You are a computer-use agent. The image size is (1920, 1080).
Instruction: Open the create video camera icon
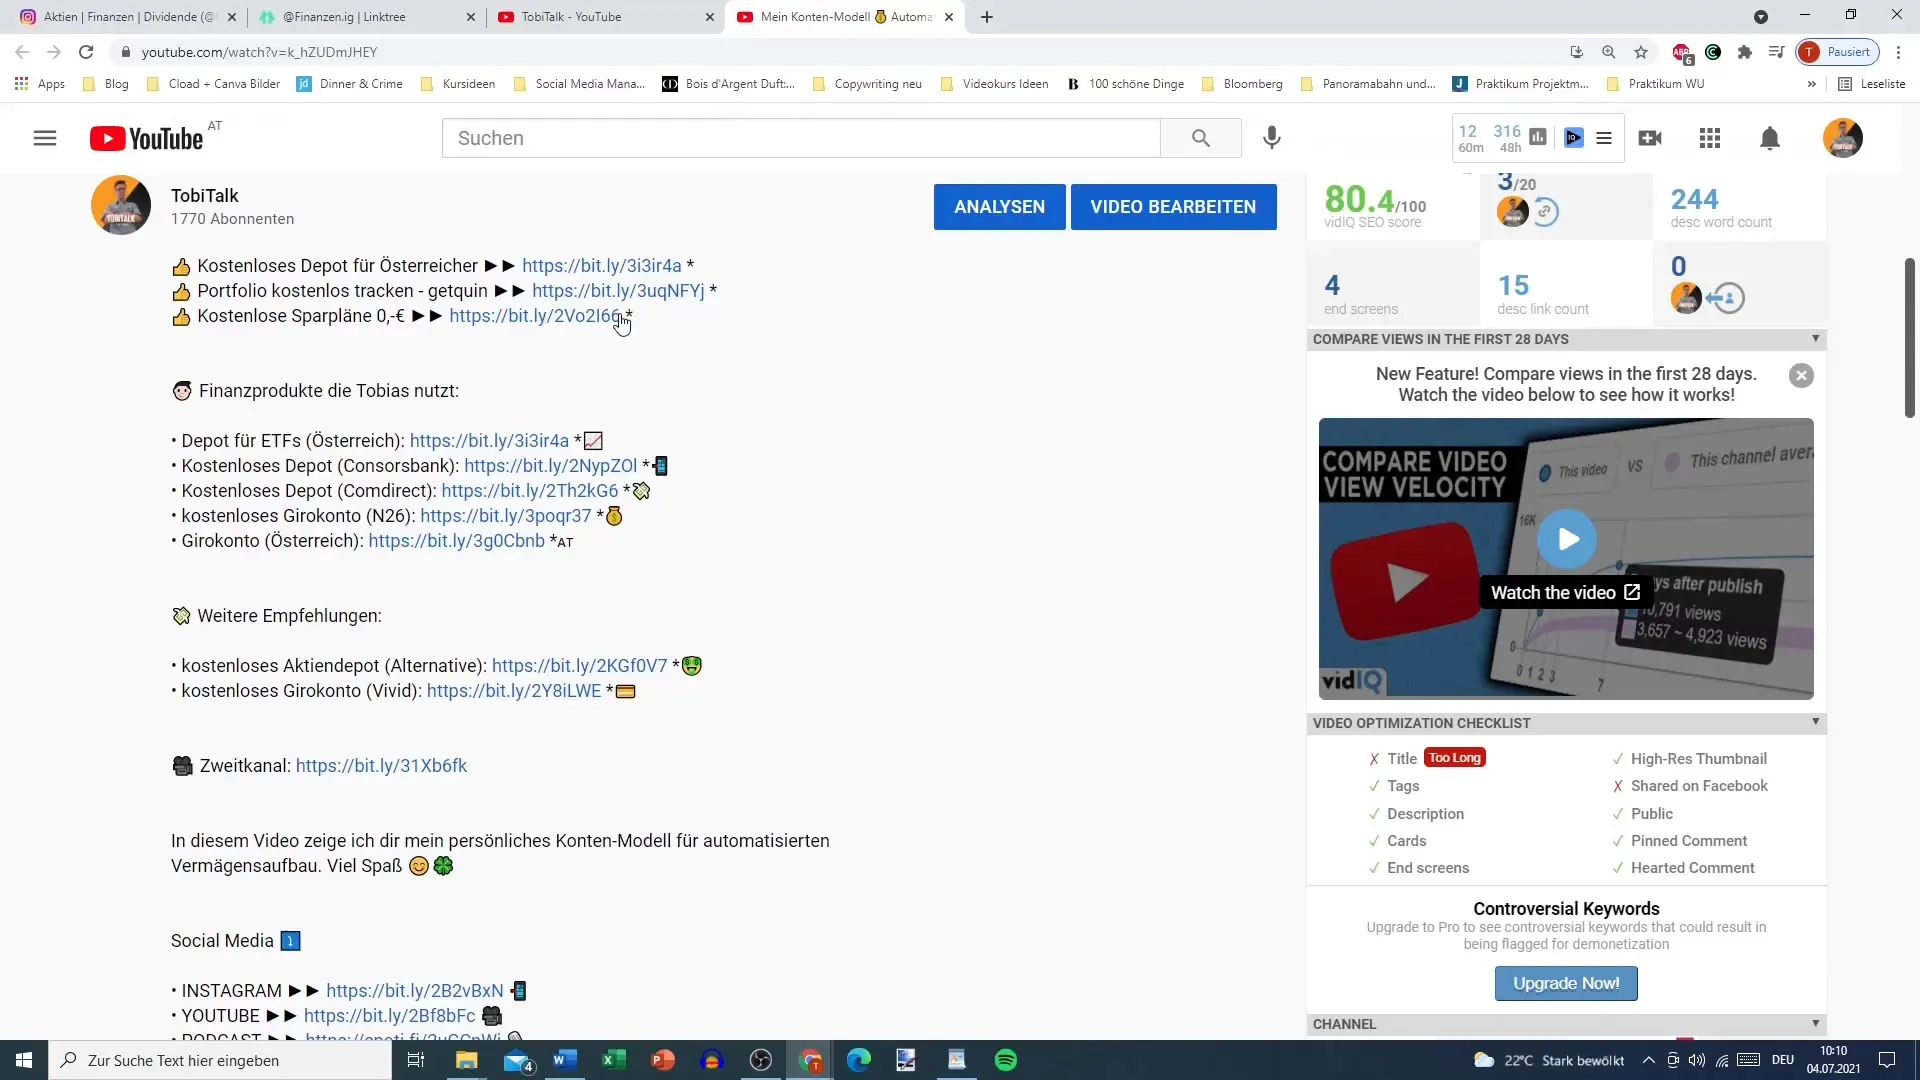pyautogui.click(x=1651, y=138)
